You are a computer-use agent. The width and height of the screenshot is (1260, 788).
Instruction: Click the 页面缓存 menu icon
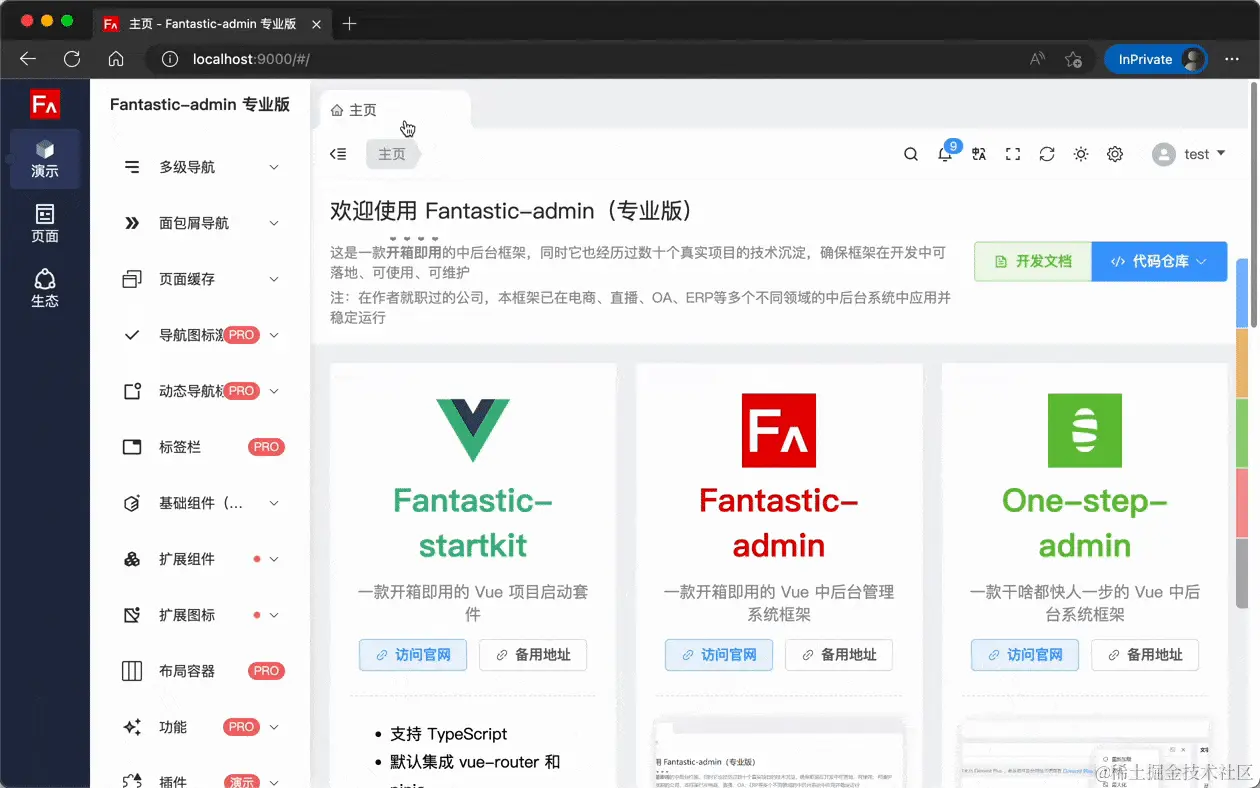point(132,279)
